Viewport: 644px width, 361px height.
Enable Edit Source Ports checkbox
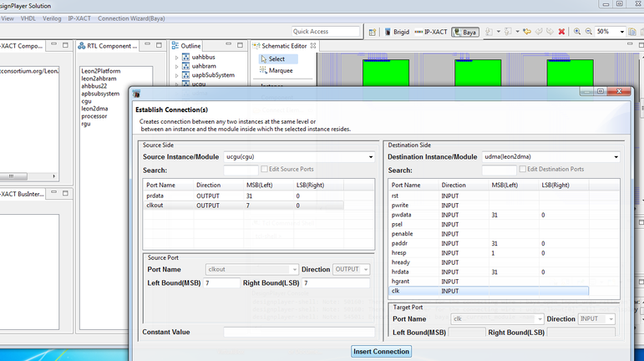pyautogui.click(x=264, y=169)
